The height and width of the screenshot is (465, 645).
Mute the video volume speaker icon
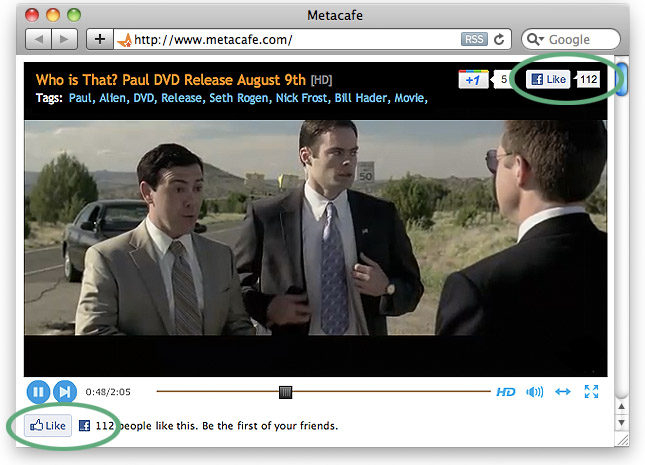[534, 392]
